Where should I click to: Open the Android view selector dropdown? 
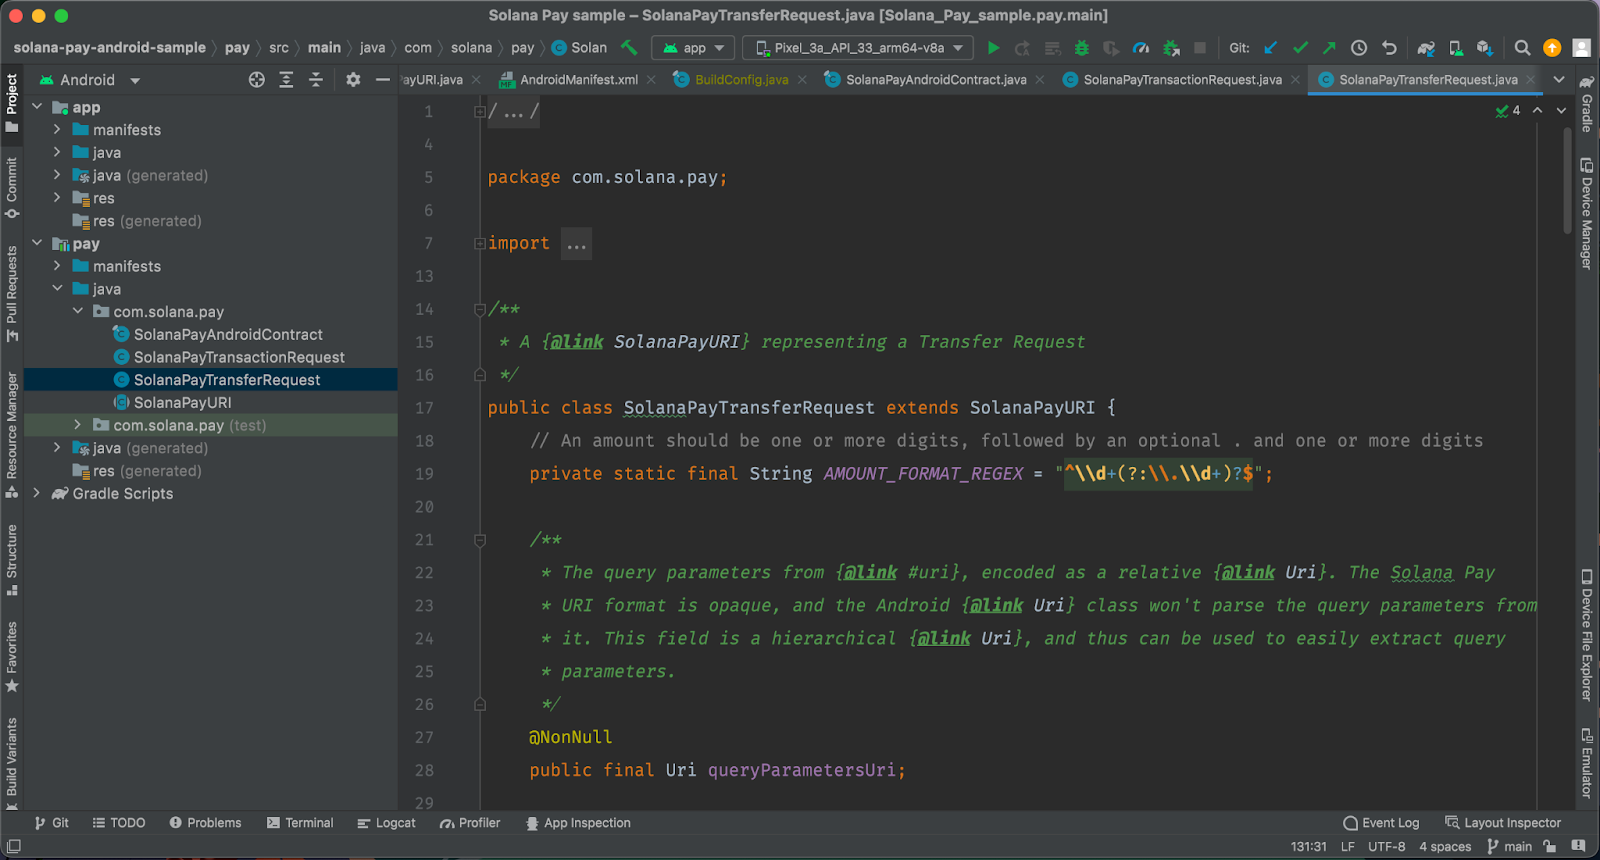click(89, 80)
